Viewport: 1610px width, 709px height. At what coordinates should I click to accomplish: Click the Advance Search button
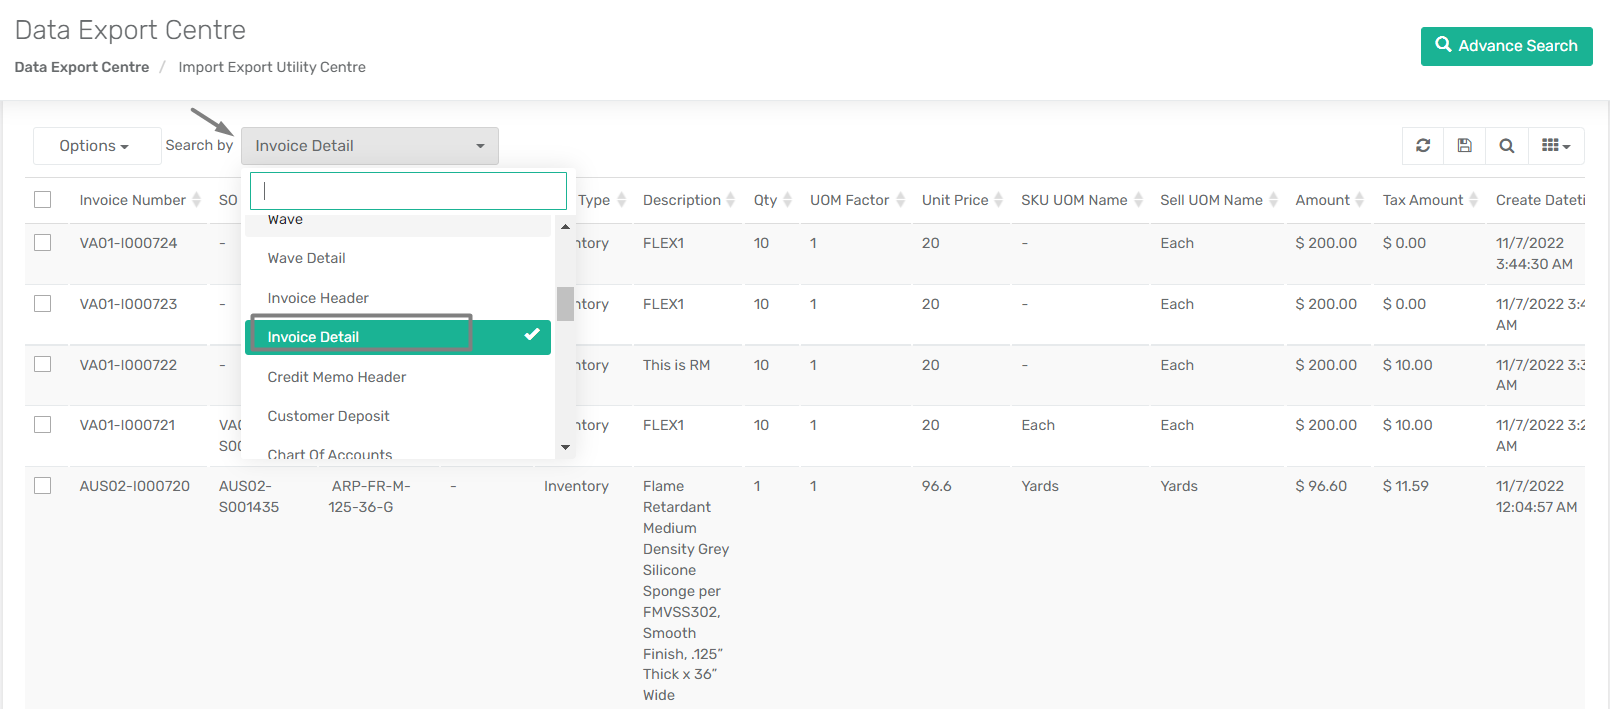pyautogui.click(x=1507, y=46)
